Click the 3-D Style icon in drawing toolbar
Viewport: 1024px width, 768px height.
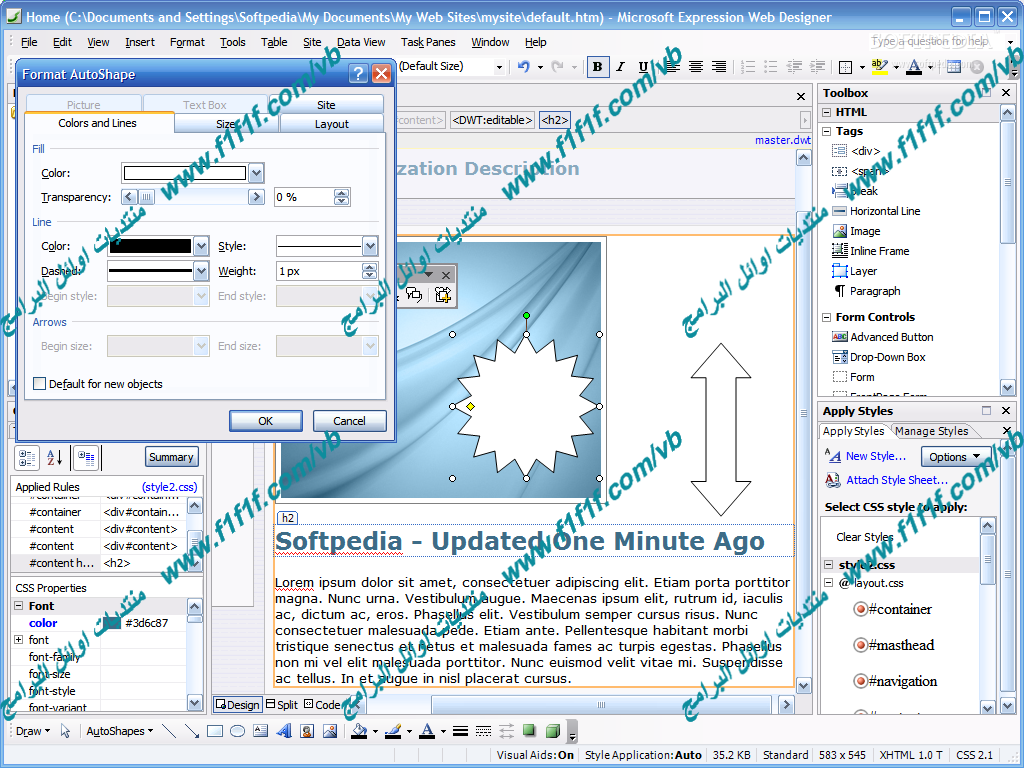click(x=552, y=731)
